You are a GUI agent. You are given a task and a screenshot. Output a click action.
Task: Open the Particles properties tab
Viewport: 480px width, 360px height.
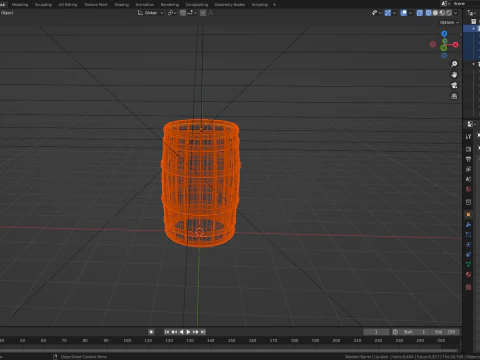tap(468, 235)
